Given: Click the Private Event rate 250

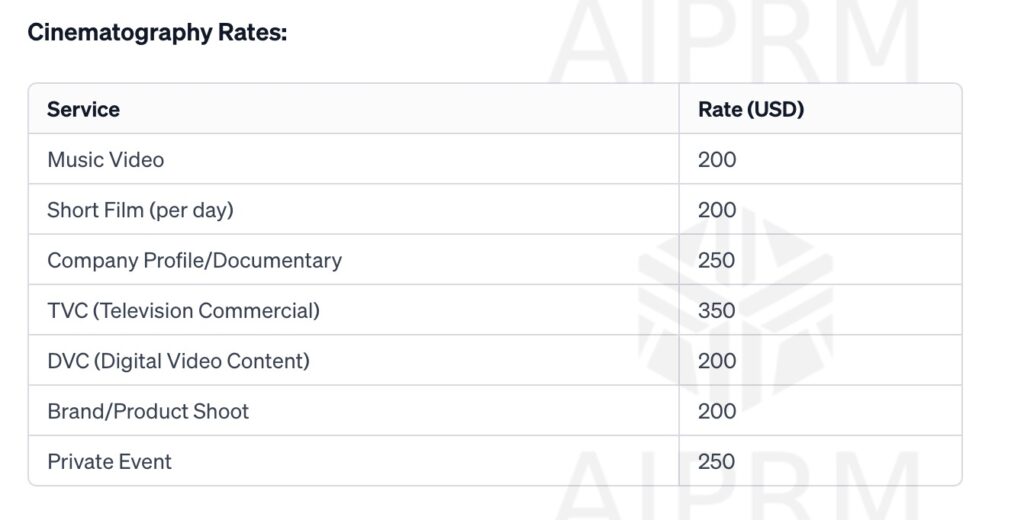Looking at the screenshot, I should [x=717, y=462].
